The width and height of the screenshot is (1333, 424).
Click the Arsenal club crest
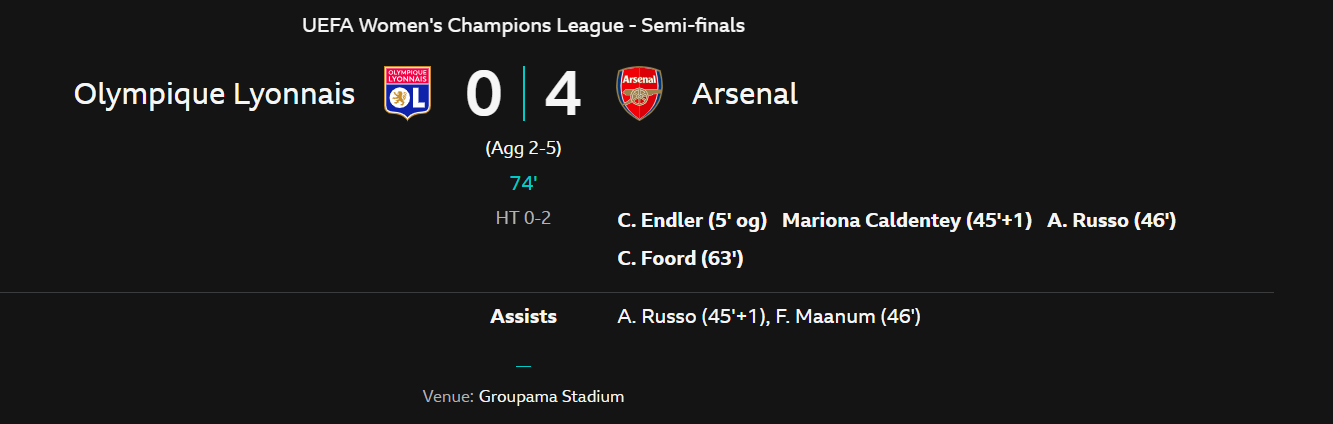click(x=639, y=94)
